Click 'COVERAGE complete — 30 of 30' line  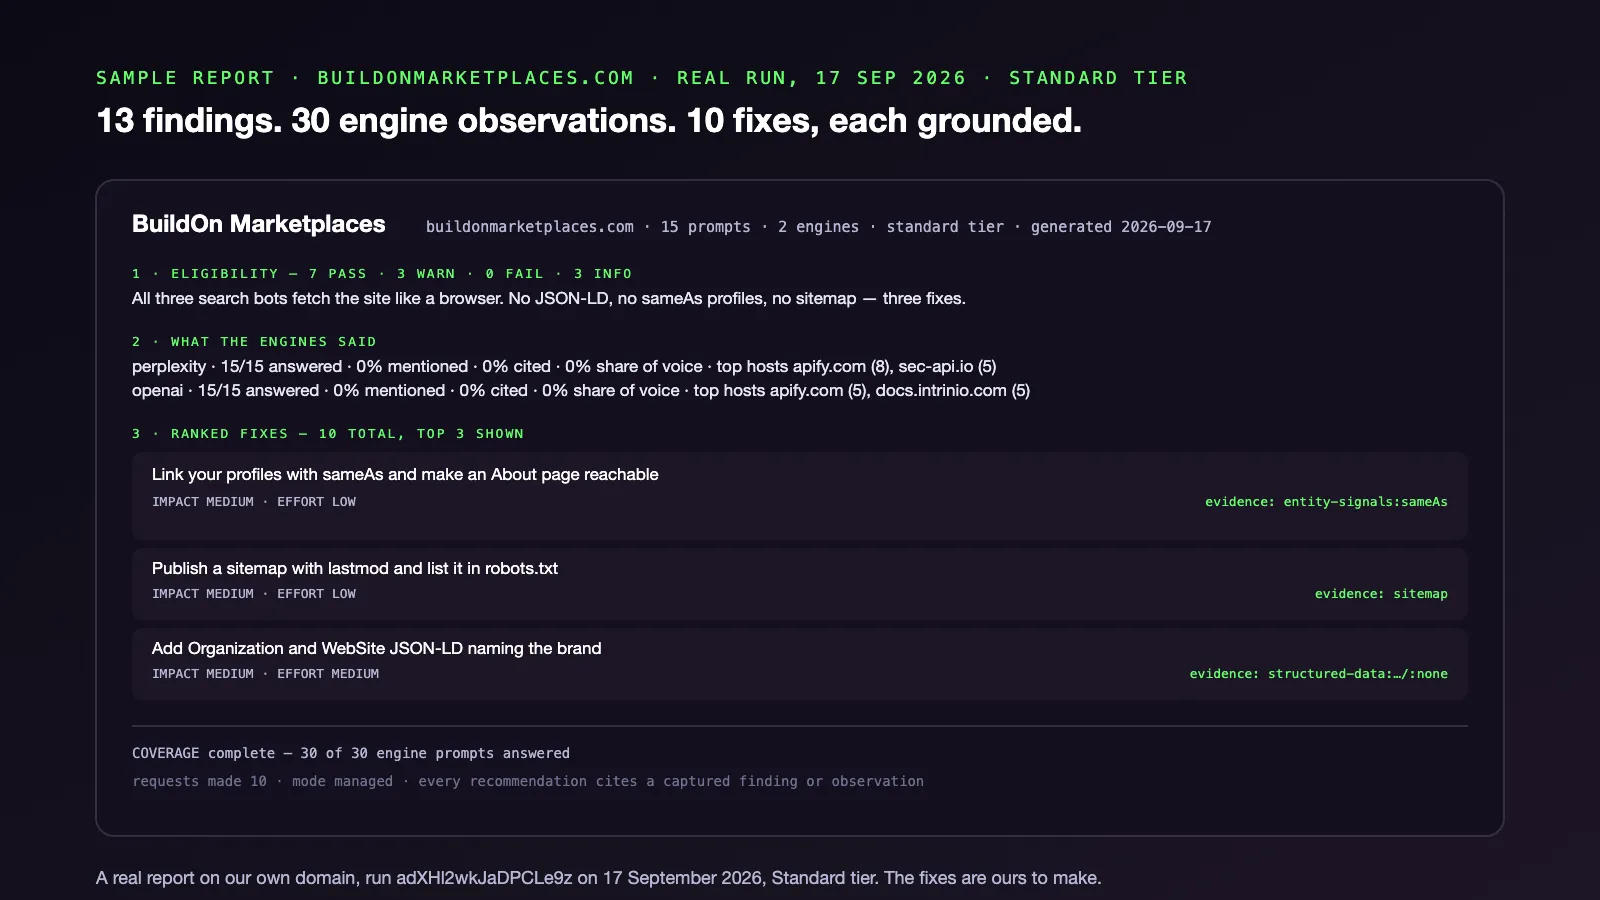tap(351, 753)
